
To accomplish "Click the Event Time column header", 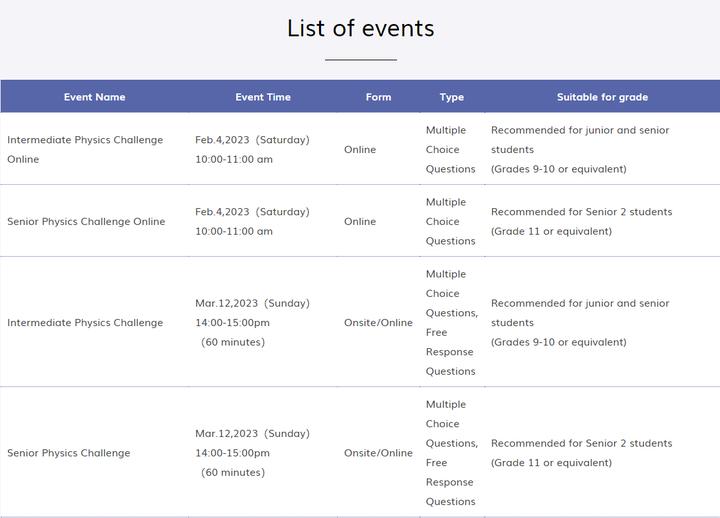I will [x=263, y=97].
